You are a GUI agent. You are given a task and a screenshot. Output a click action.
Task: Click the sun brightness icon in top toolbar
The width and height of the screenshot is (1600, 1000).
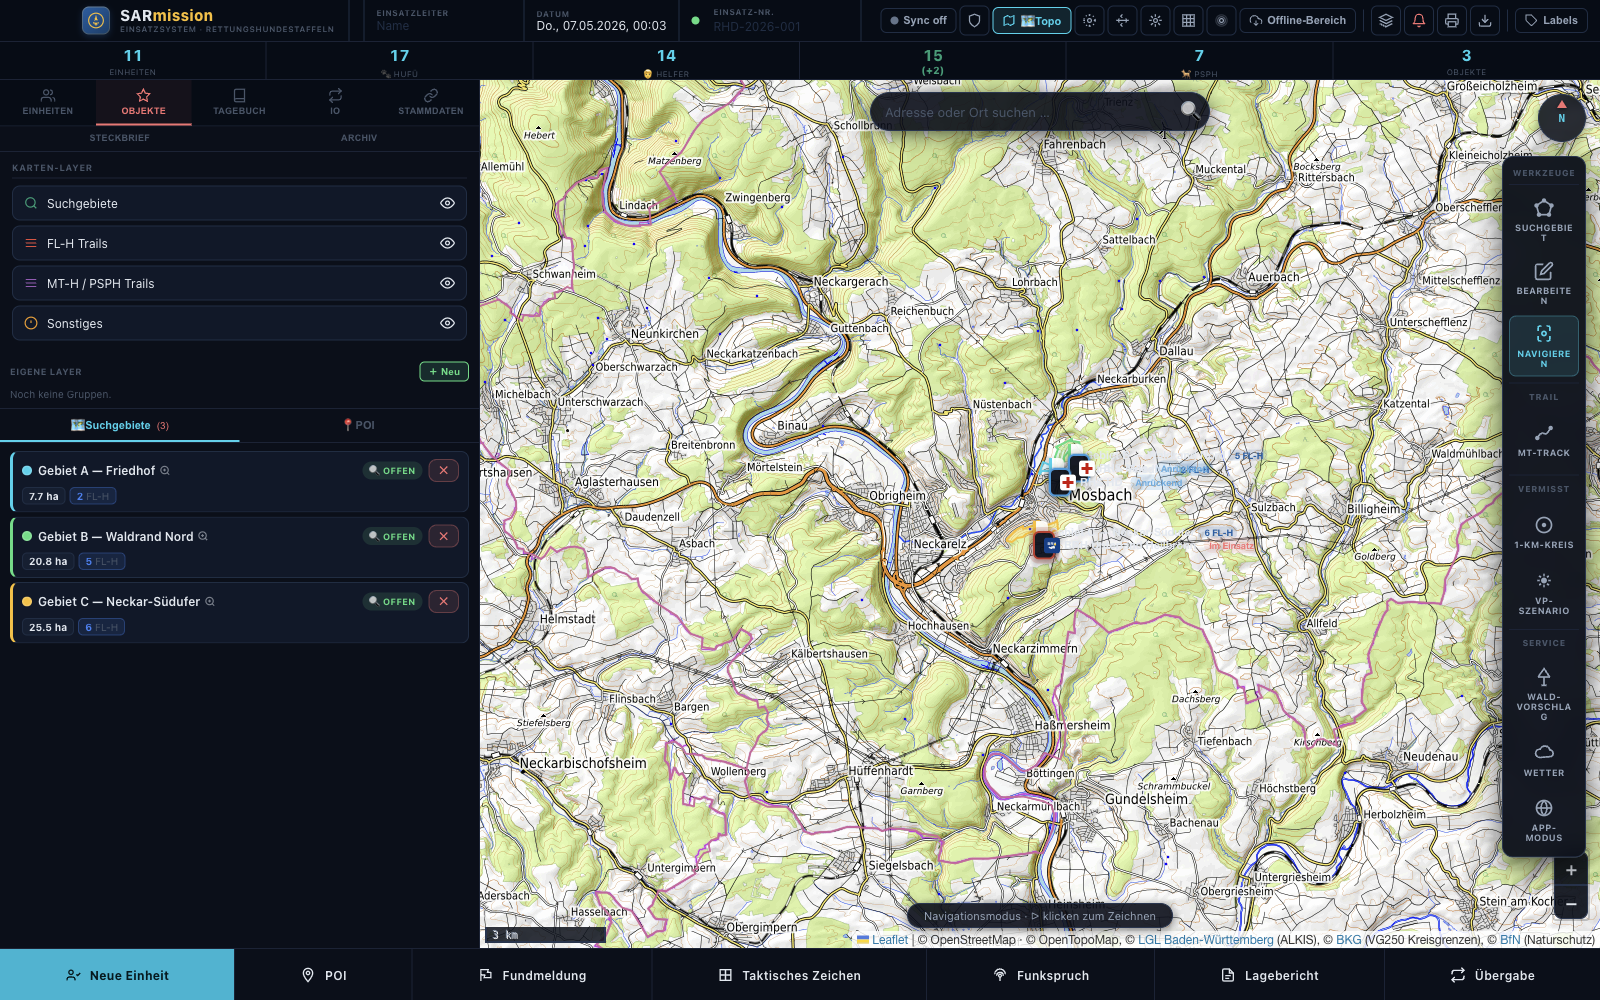point(1155,20)
